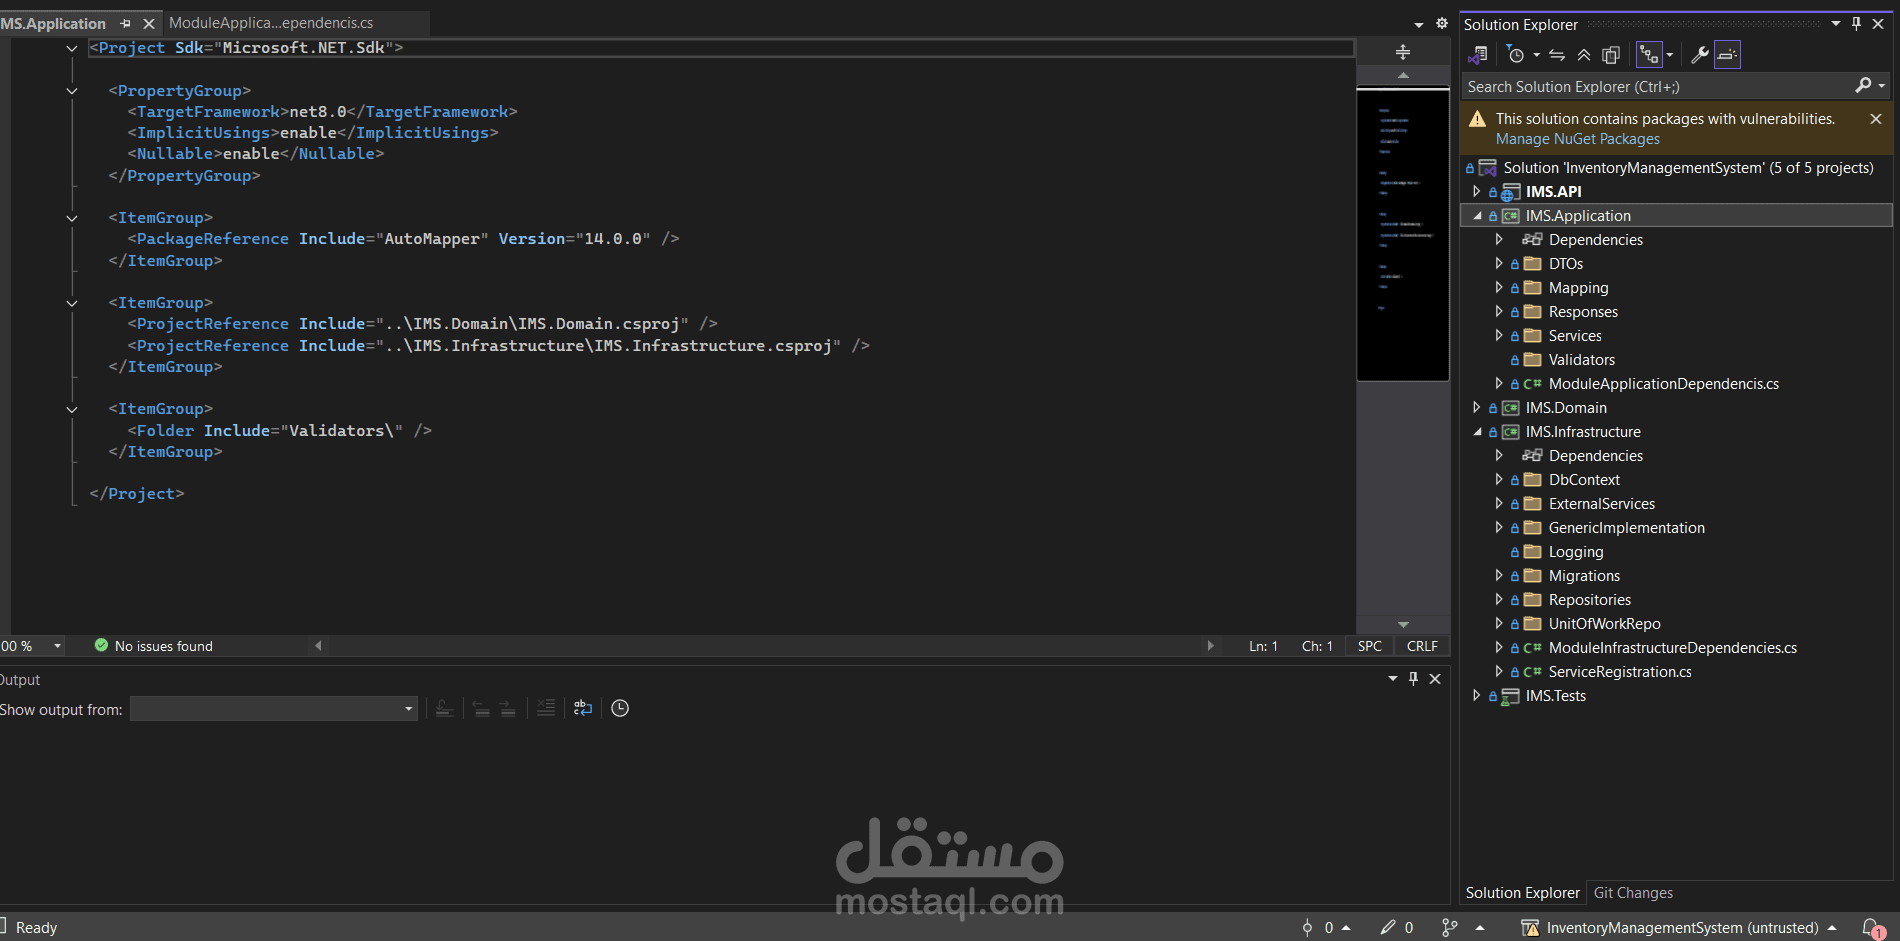Collapse IMS.Infrastructure project node

[x=1476, y=431]
